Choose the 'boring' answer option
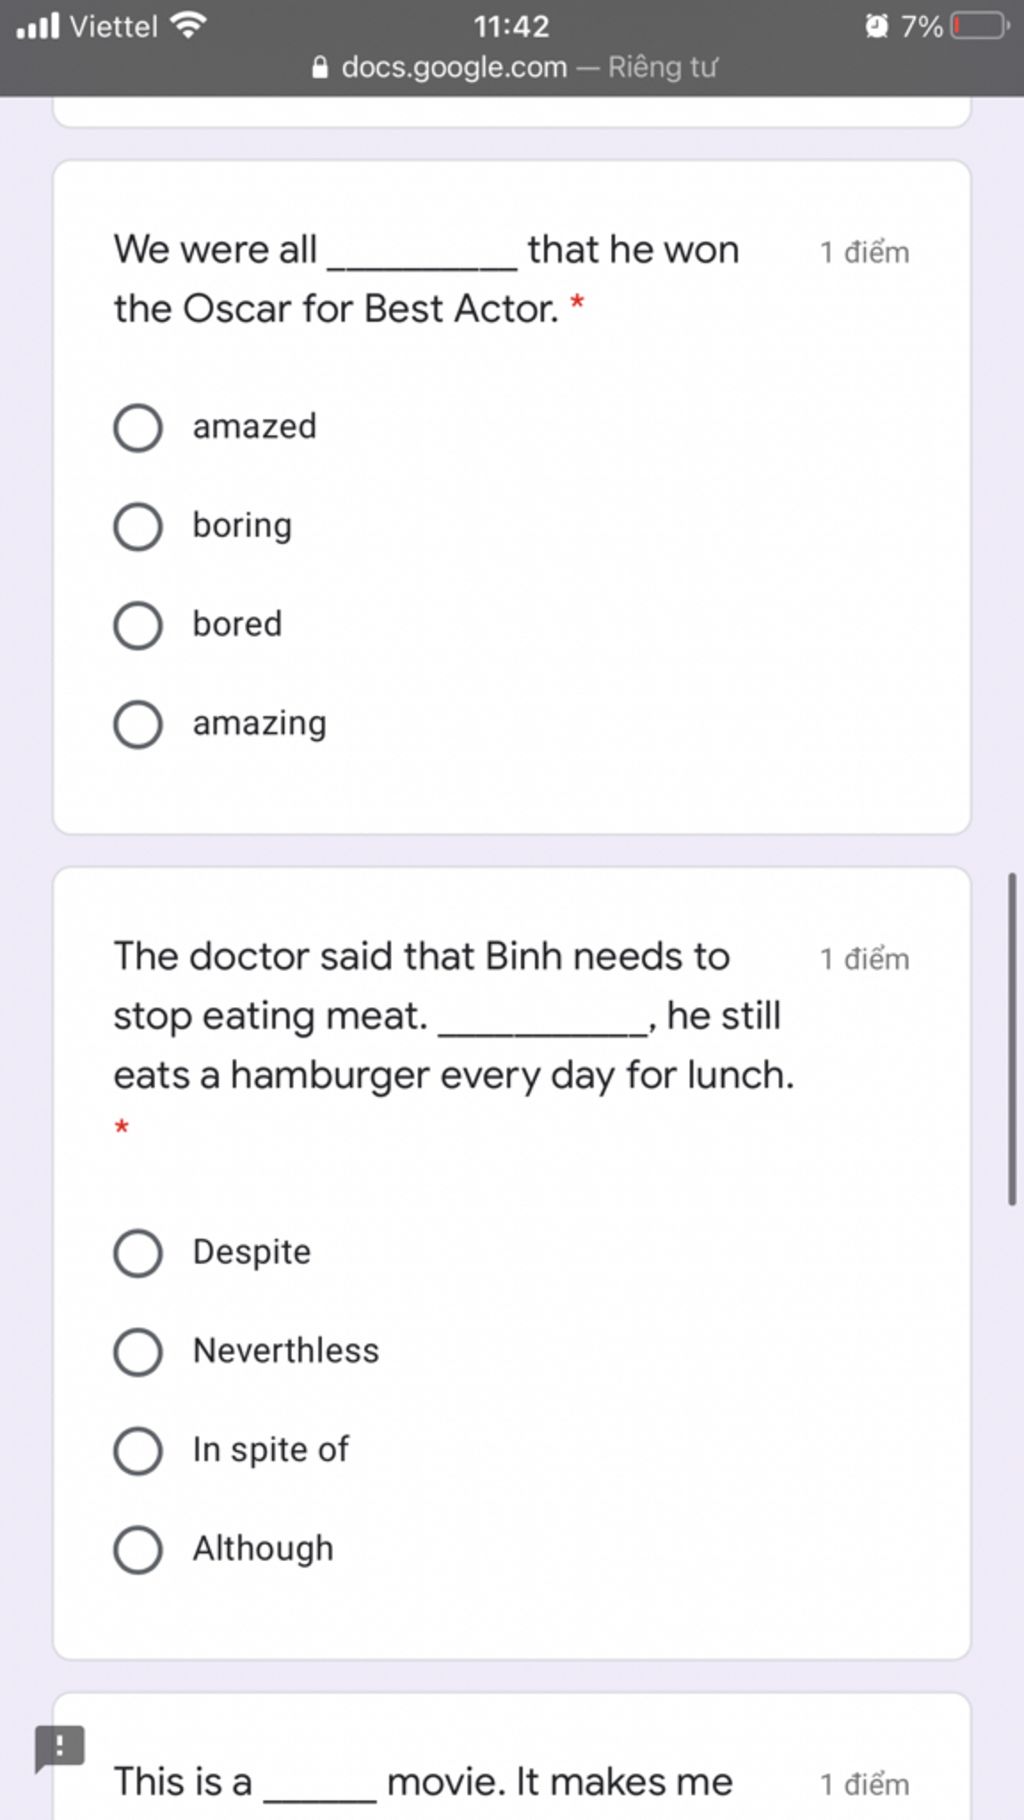 coord(138,527)
